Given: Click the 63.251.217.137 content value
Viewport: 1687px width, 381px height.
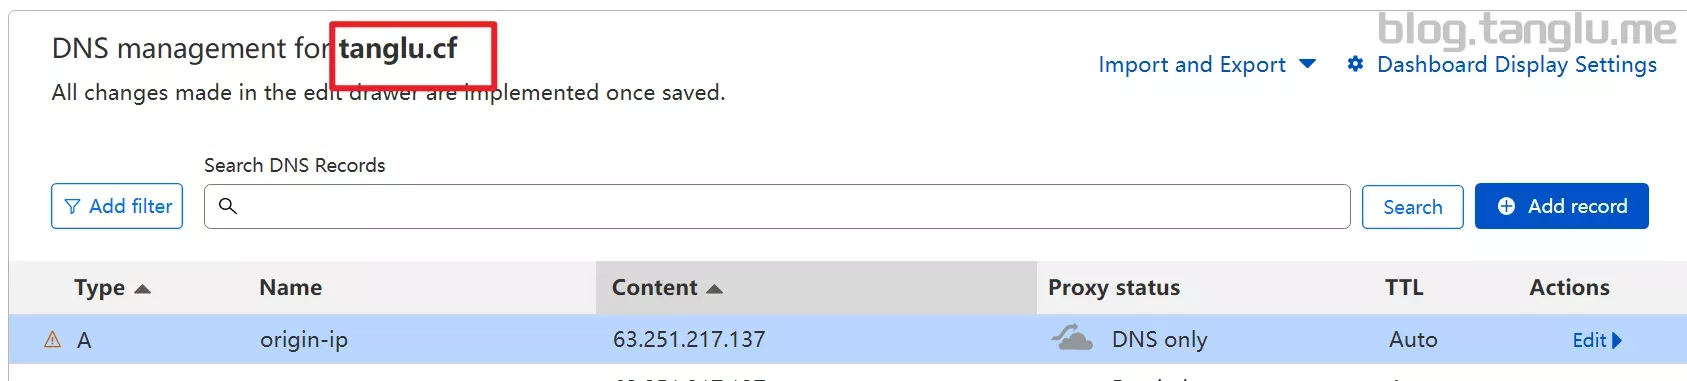Looking at the screenshot, I should 689,340.
